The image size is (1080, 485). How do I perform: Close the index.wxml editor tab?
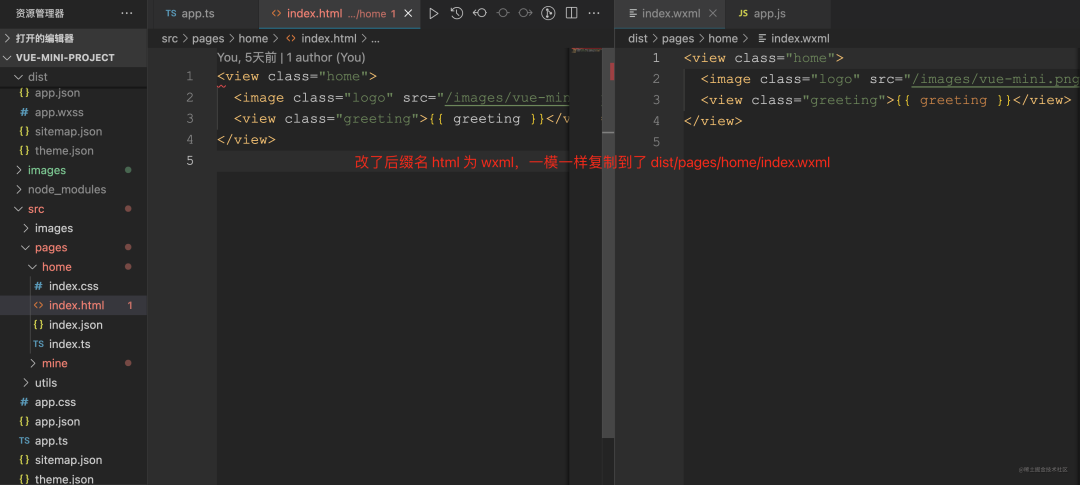713,14
